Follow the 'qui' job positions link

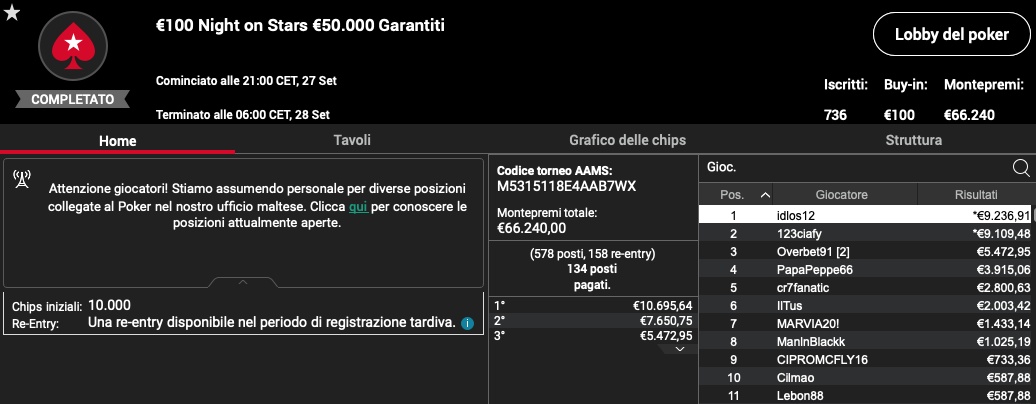358,206
